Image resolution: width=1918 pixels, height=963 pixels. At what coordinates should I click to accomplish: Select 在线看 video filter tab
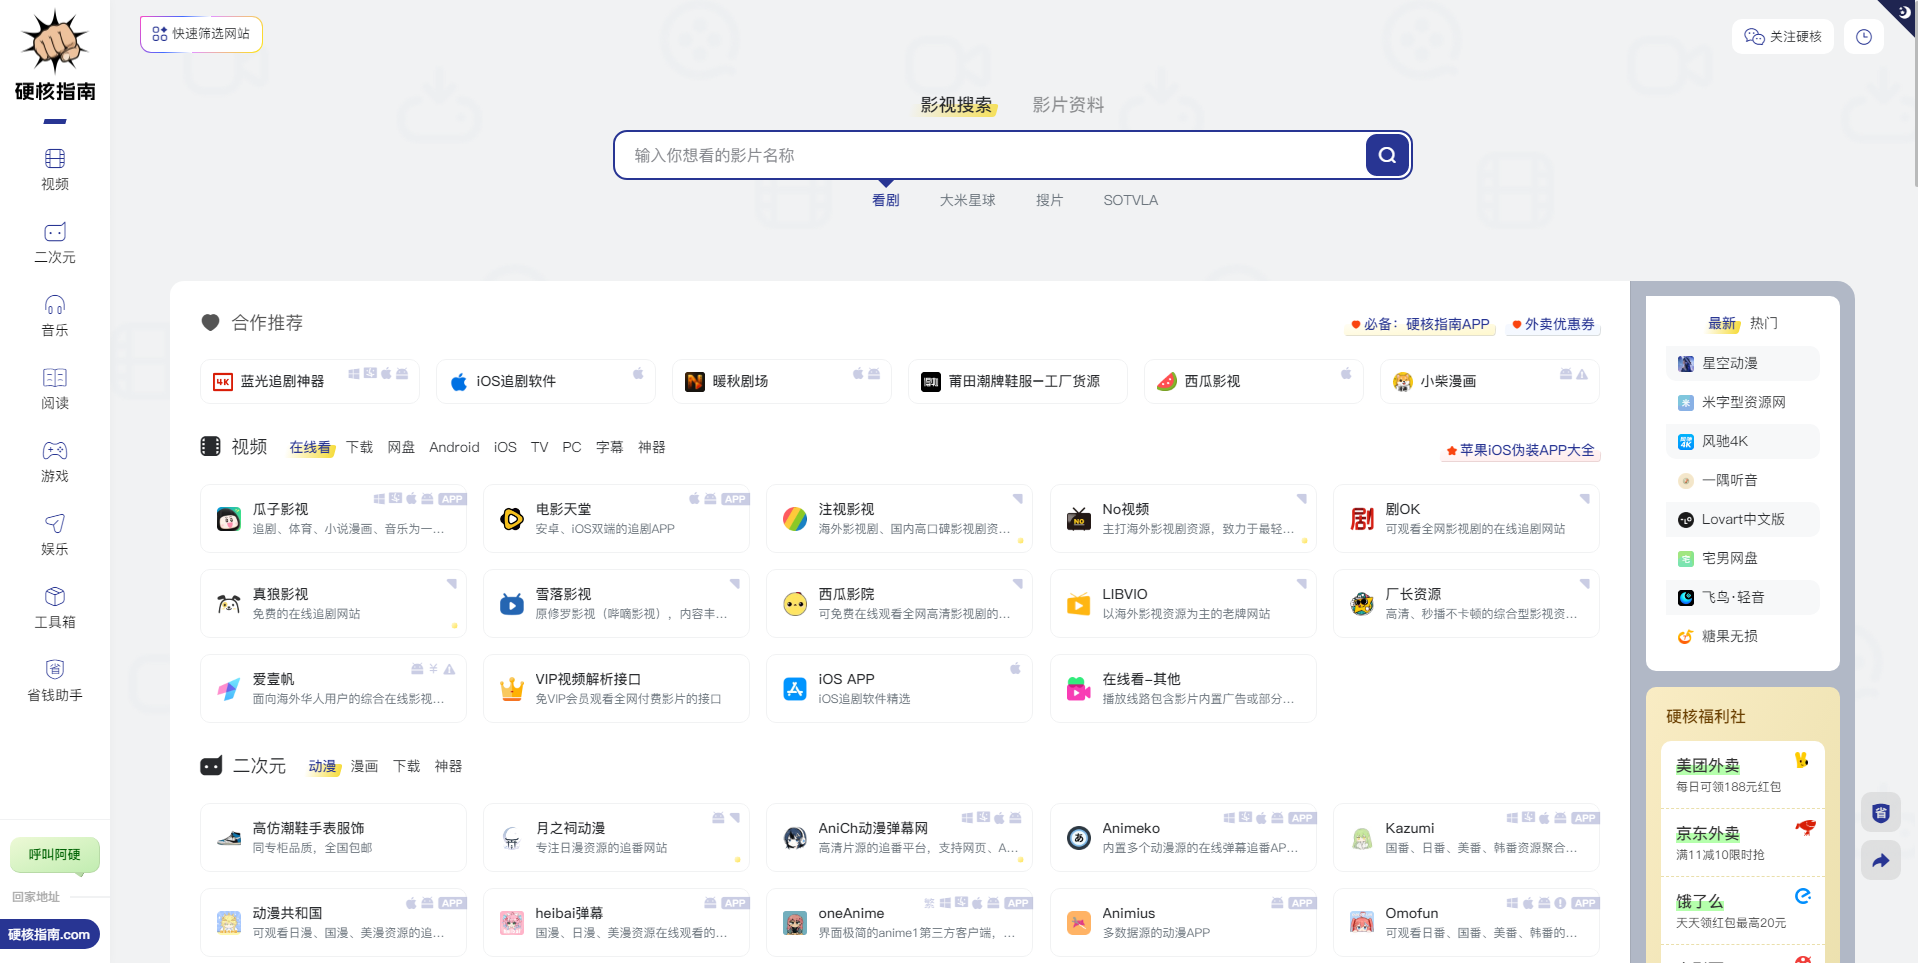point(310,447)
